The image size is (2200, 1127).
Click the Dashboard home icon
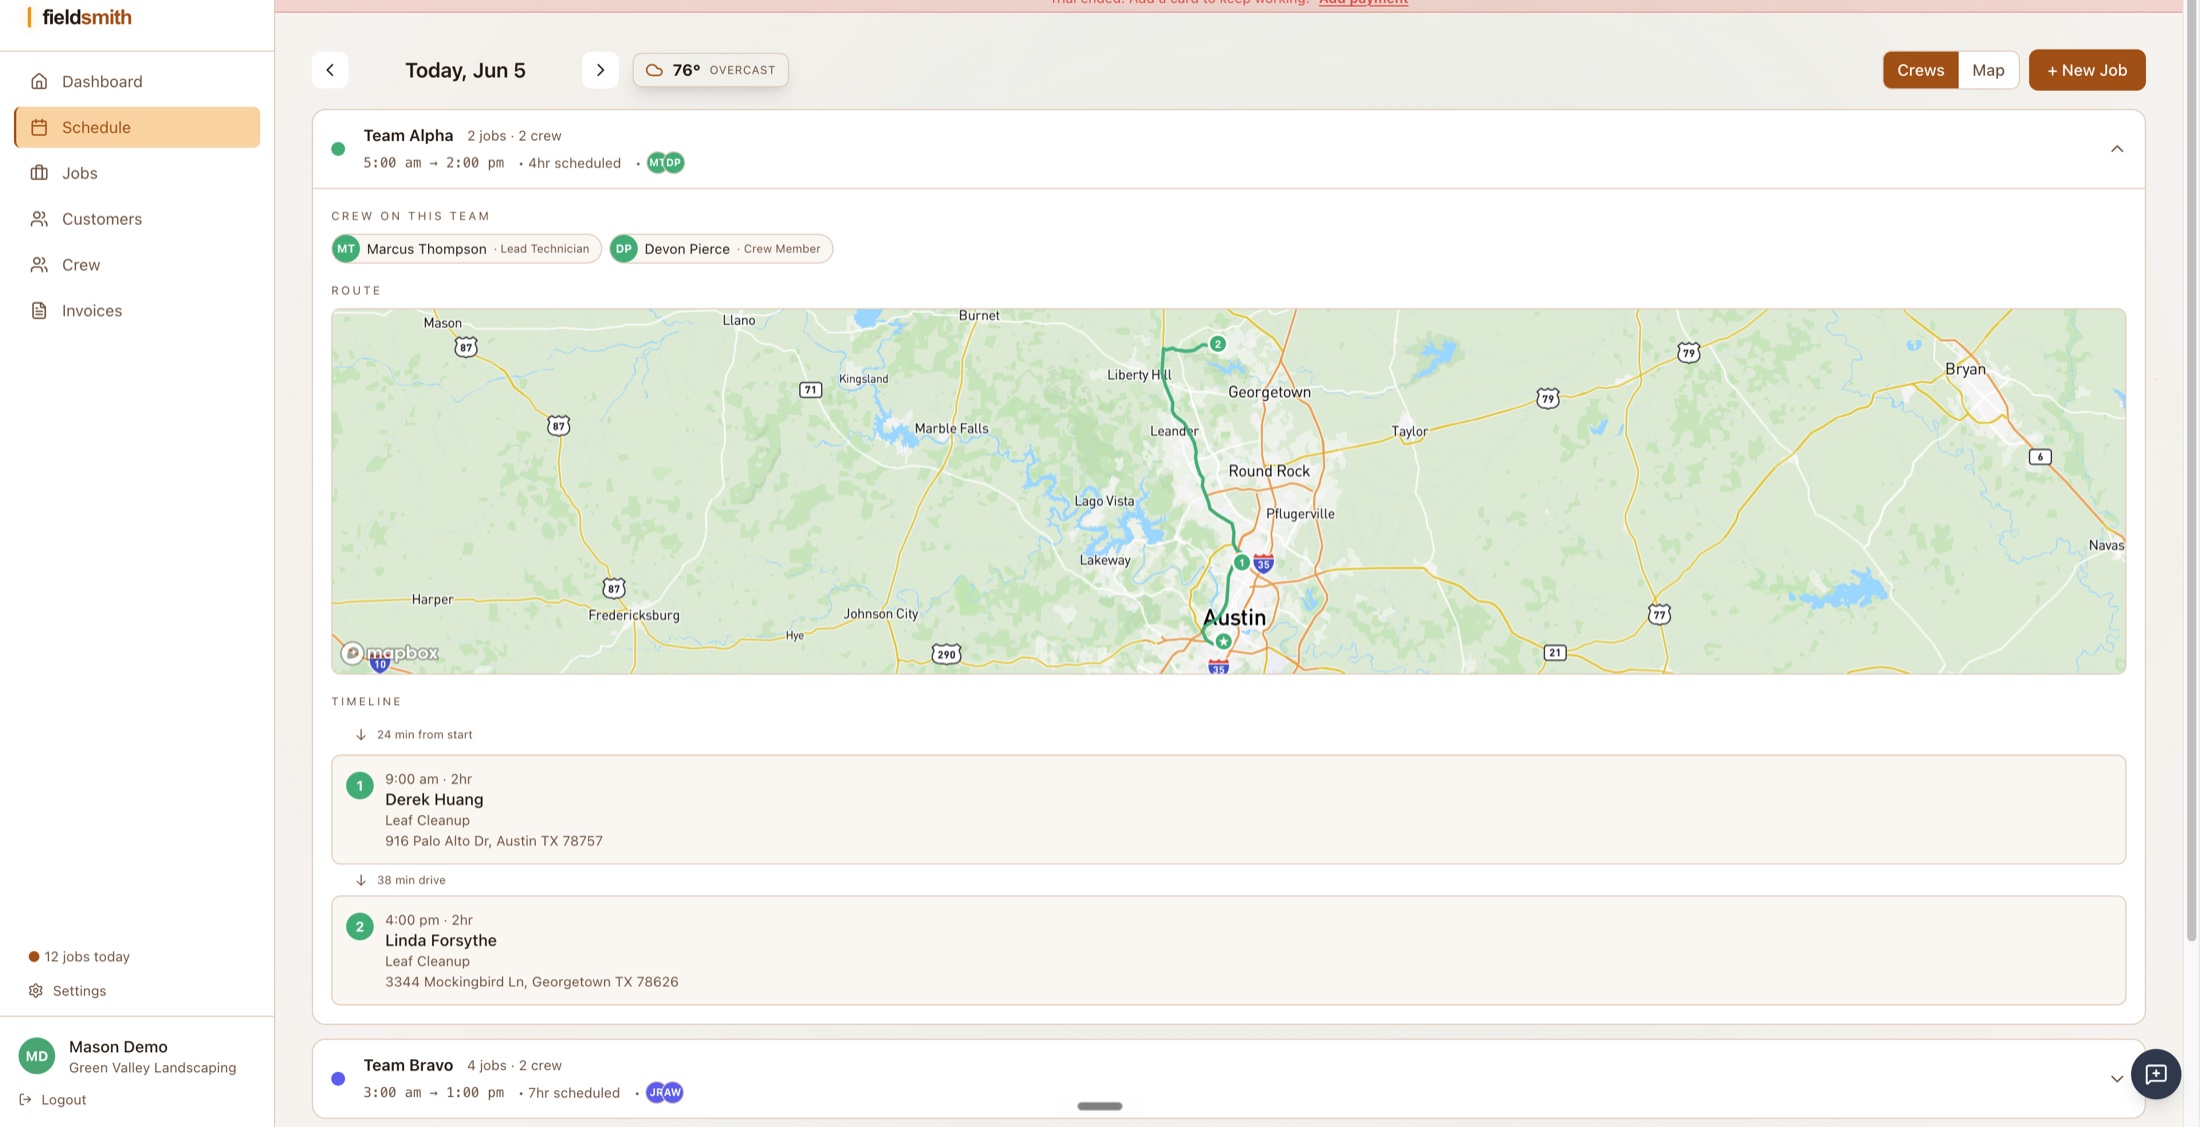pyautogui.click(x=39, y=81)
